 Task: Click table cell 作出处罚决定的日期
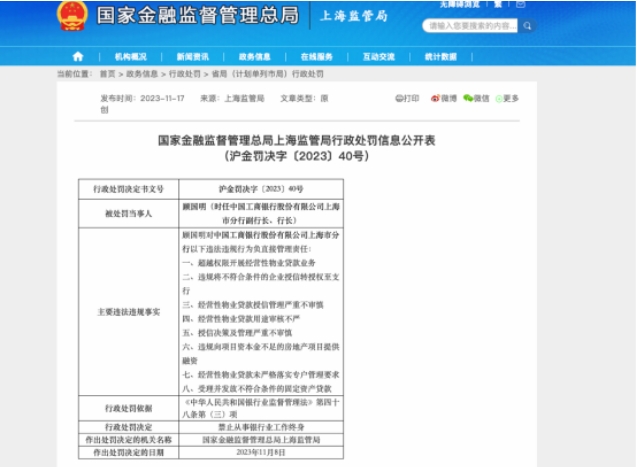click(128, 452)
